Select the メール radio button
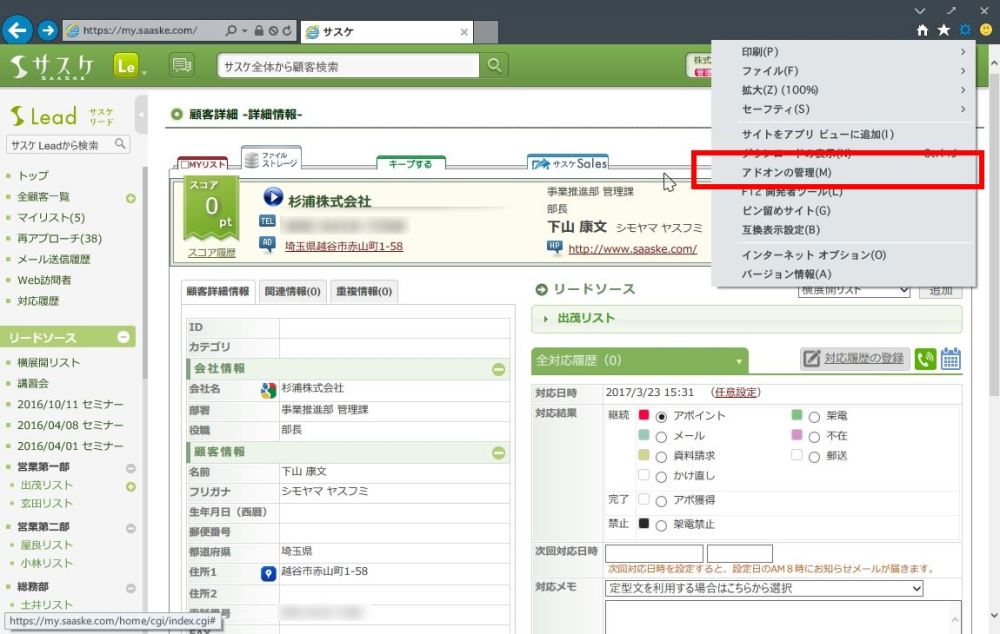This screenshot has height=634, width=1000. 661,436
